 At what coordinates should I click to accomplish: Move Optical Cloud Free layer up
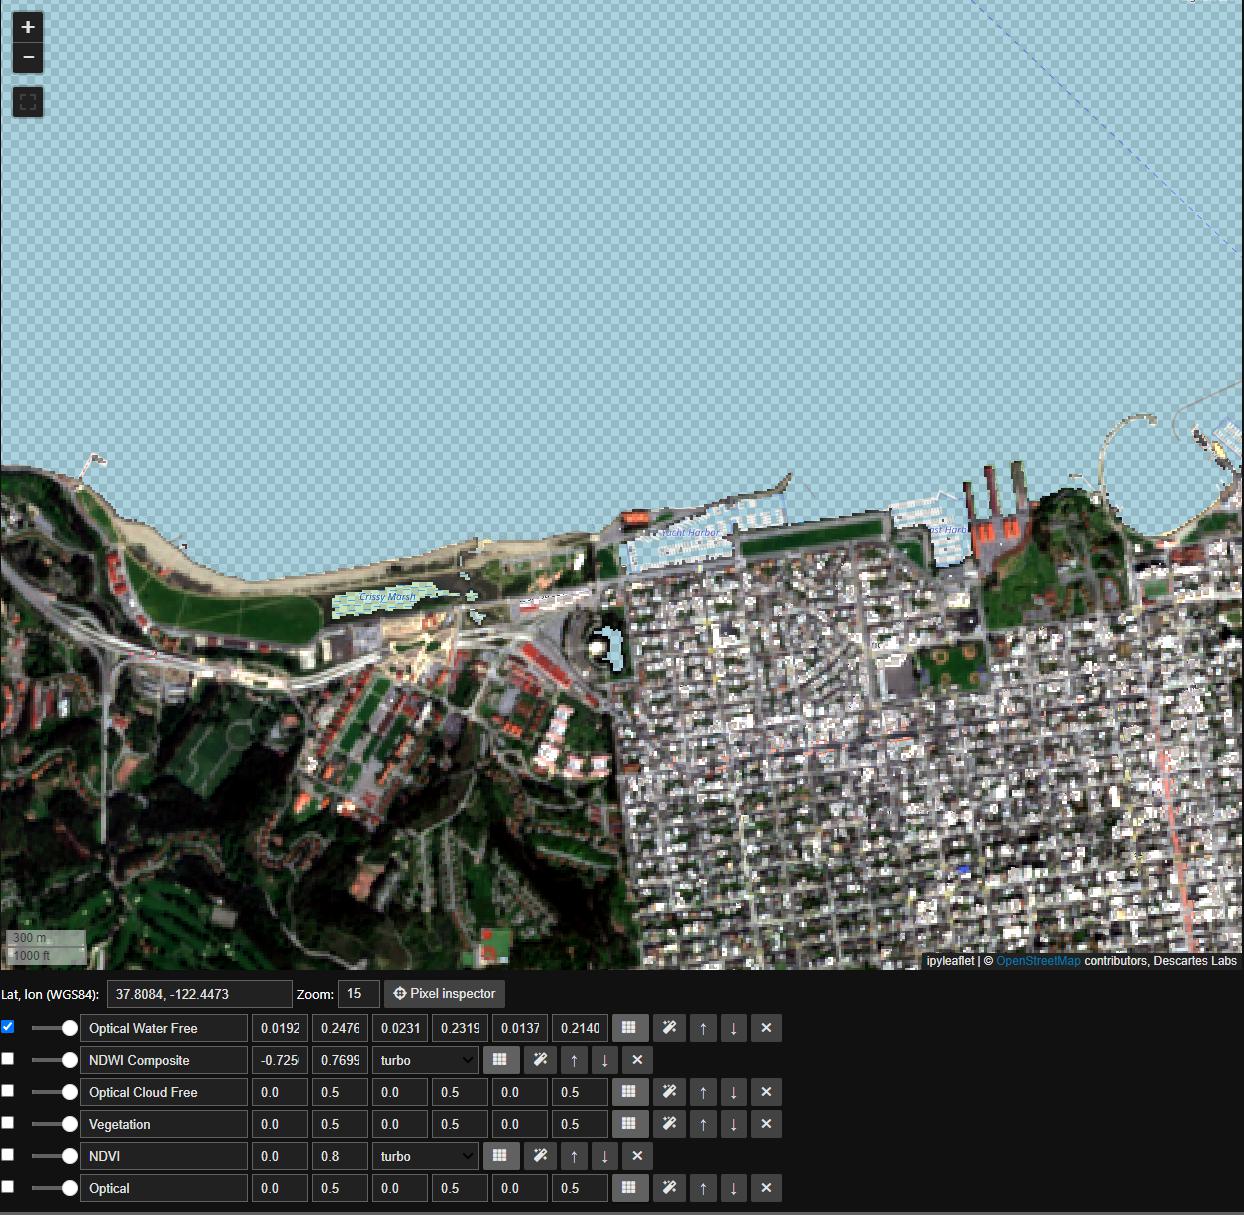coord(703,1092)
